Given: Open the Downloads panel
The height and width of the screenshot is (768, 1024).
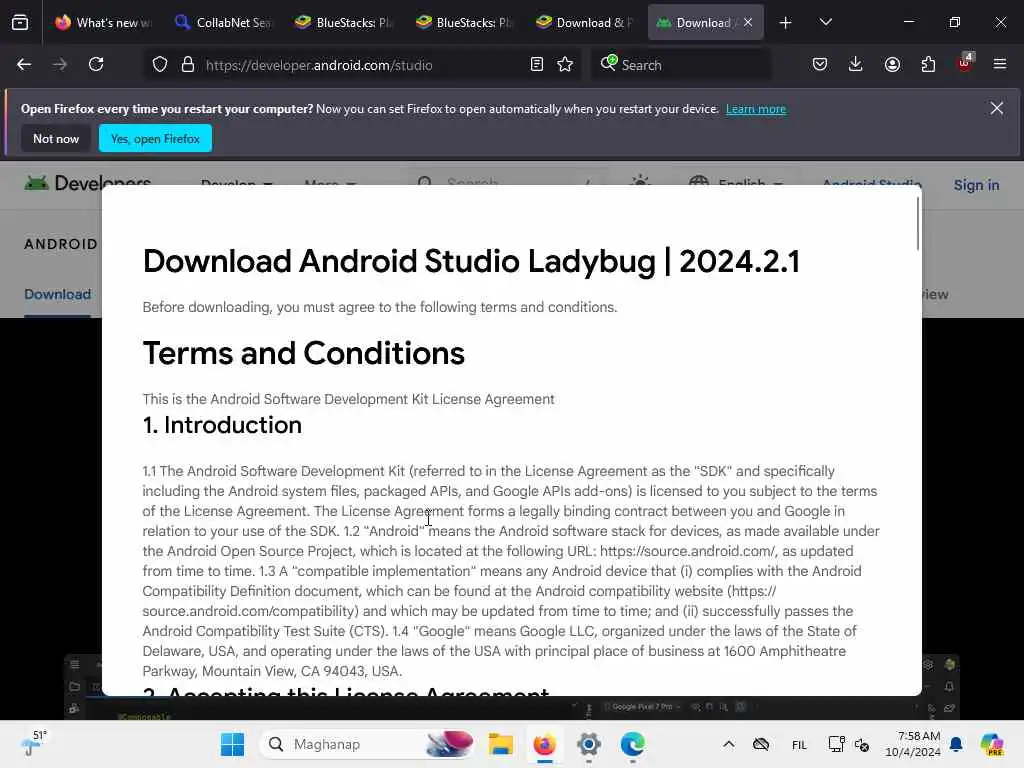Looking at the screenshot, I should (x=856, y=65).
